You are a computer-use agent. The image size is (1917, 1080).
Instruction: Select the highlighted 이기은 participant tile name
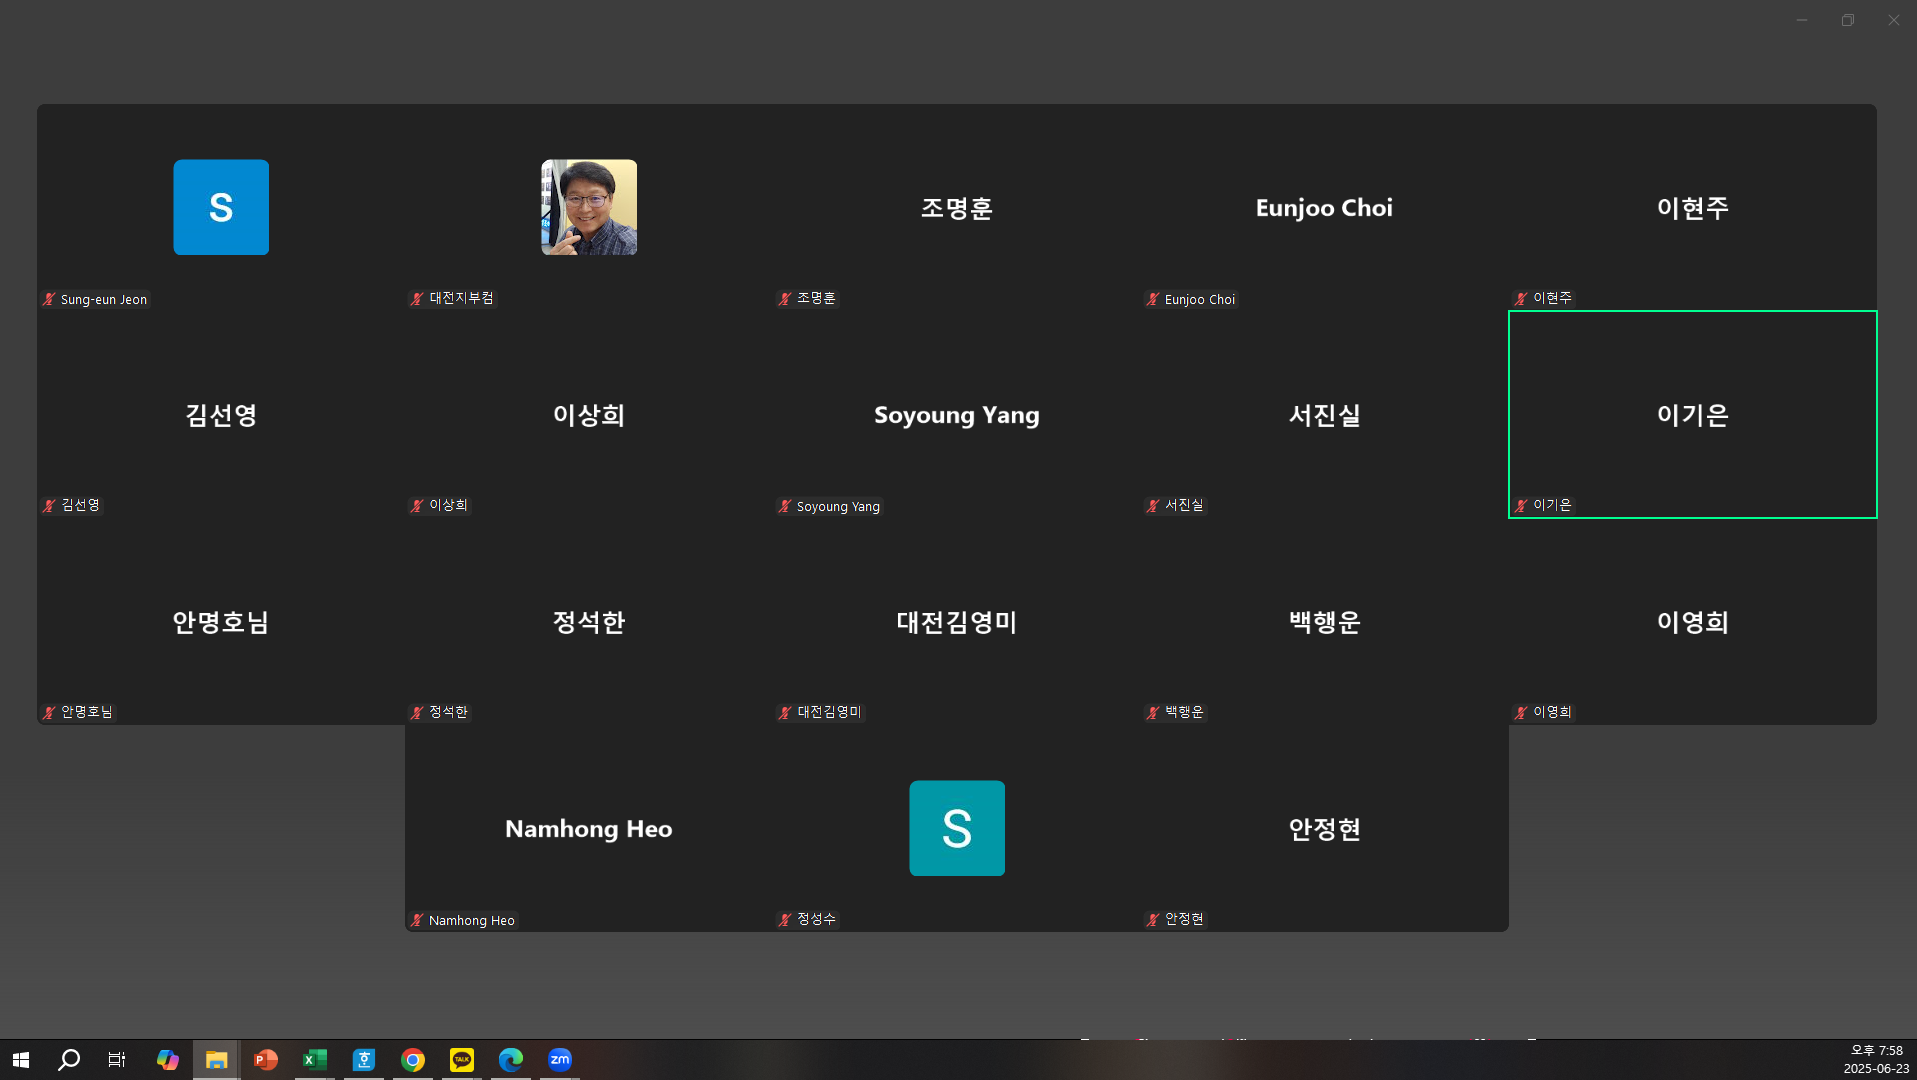coord(1693,415)
